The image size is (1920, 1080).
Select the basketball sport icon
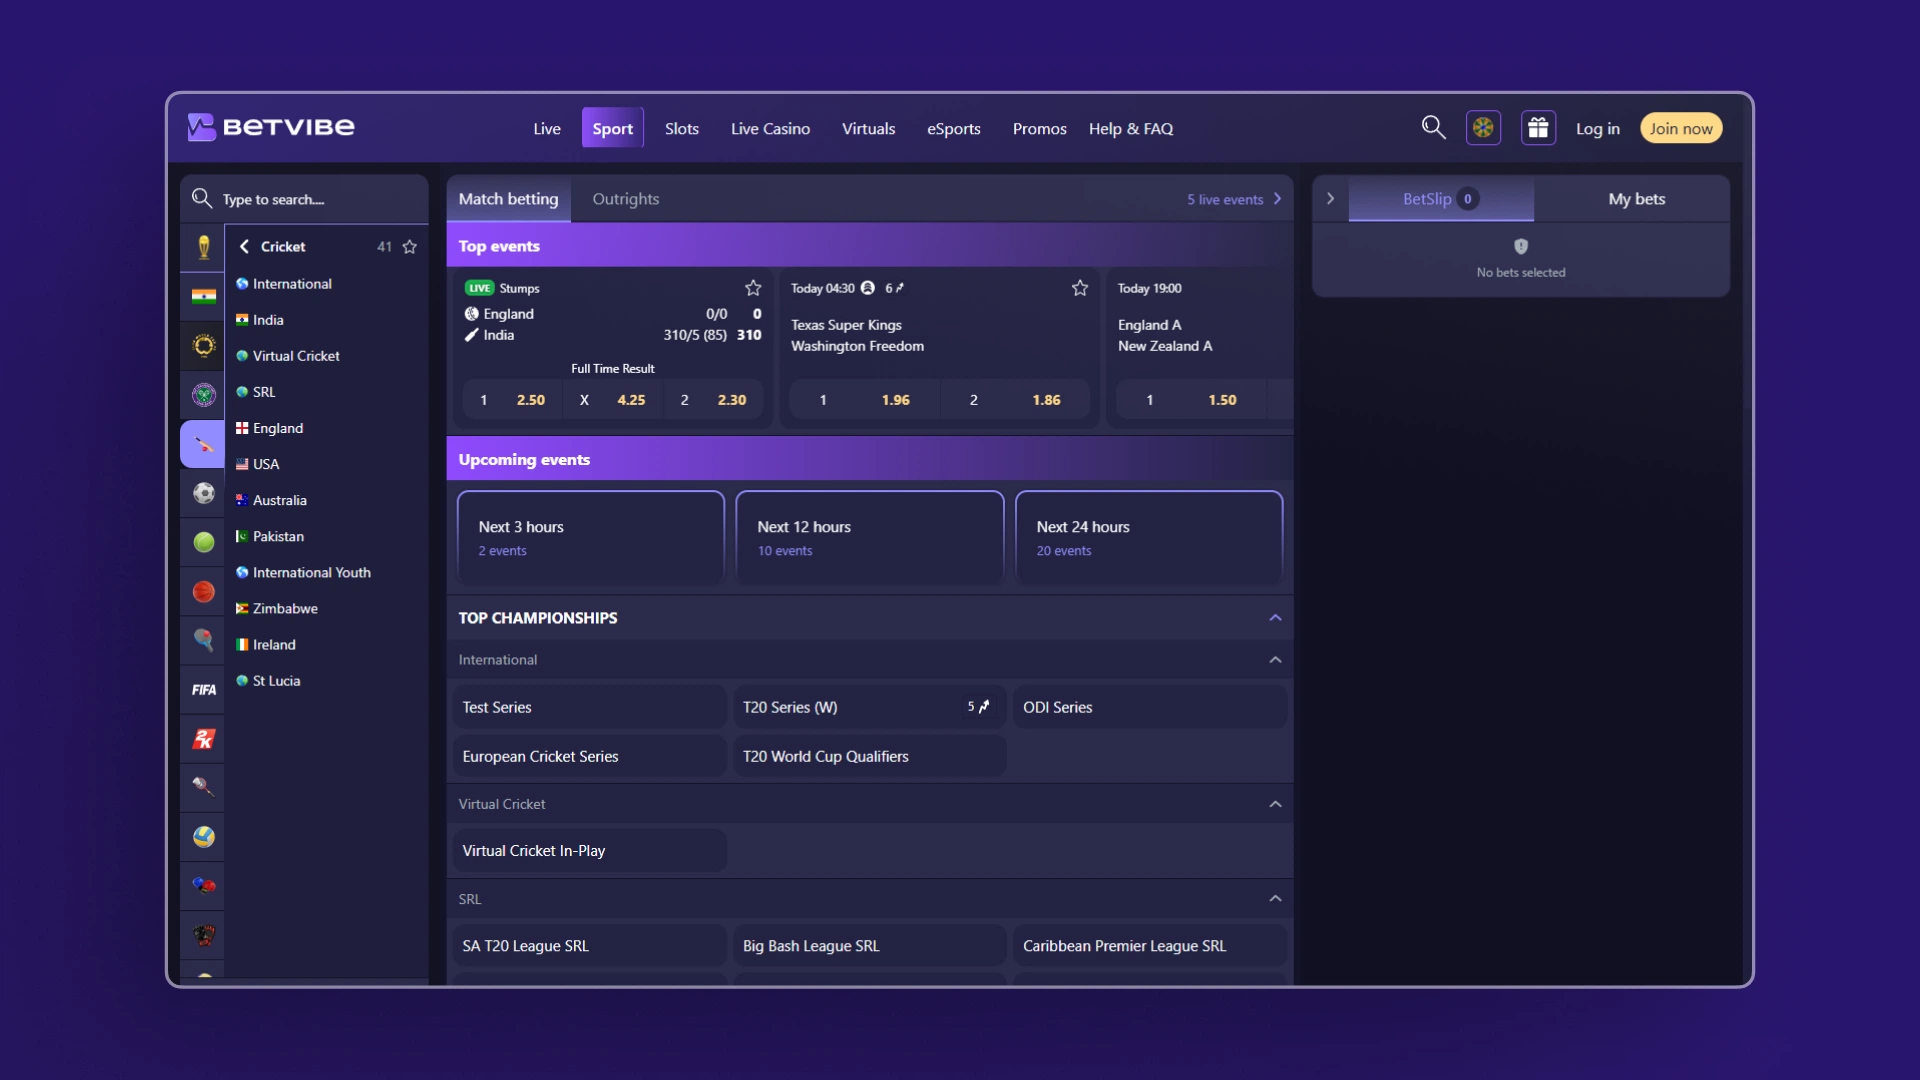click(204, 591)
